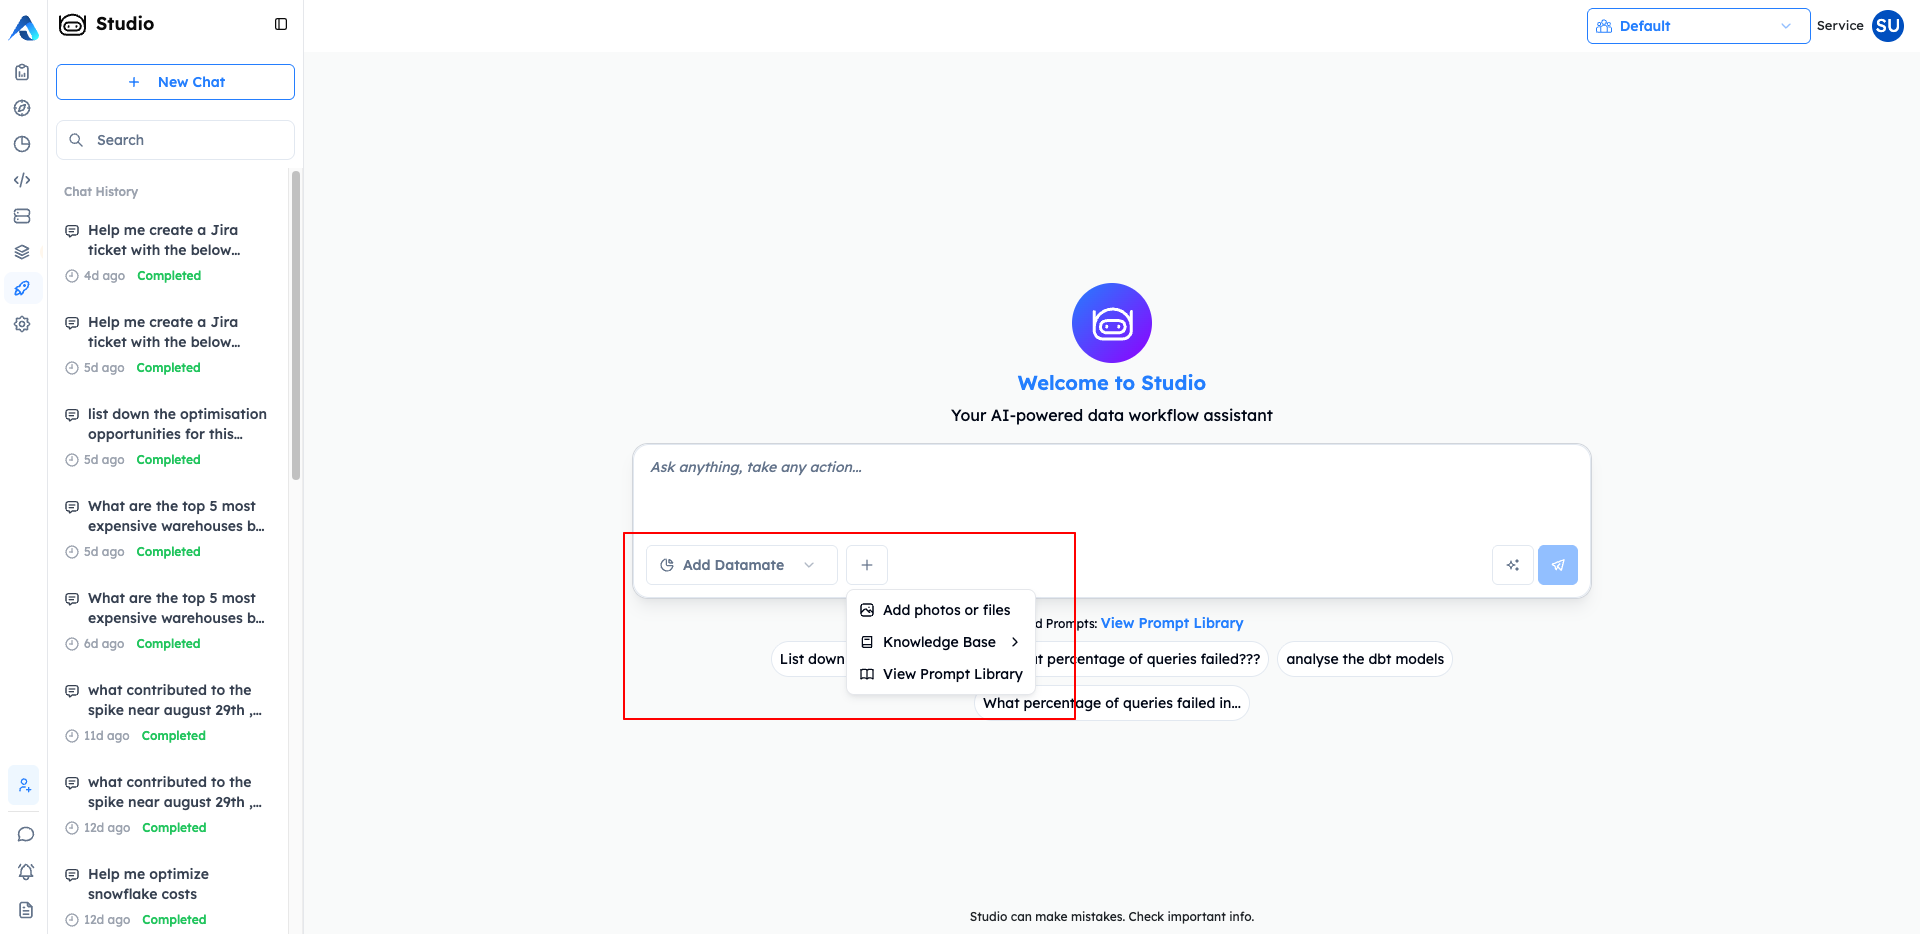Click the sparkle enhance icon near send button

(x=1512, y=565)
